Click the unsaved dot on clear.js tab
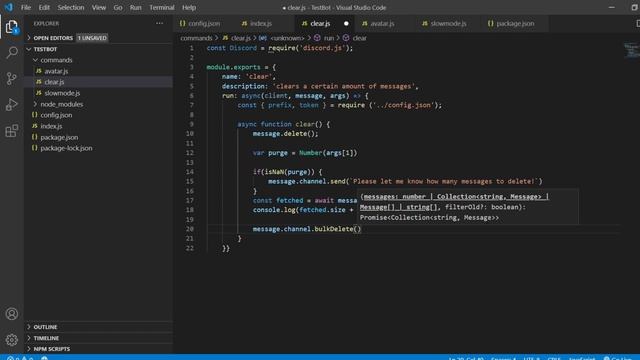Screen dimensions: 640x360 (x=346, y=24)
